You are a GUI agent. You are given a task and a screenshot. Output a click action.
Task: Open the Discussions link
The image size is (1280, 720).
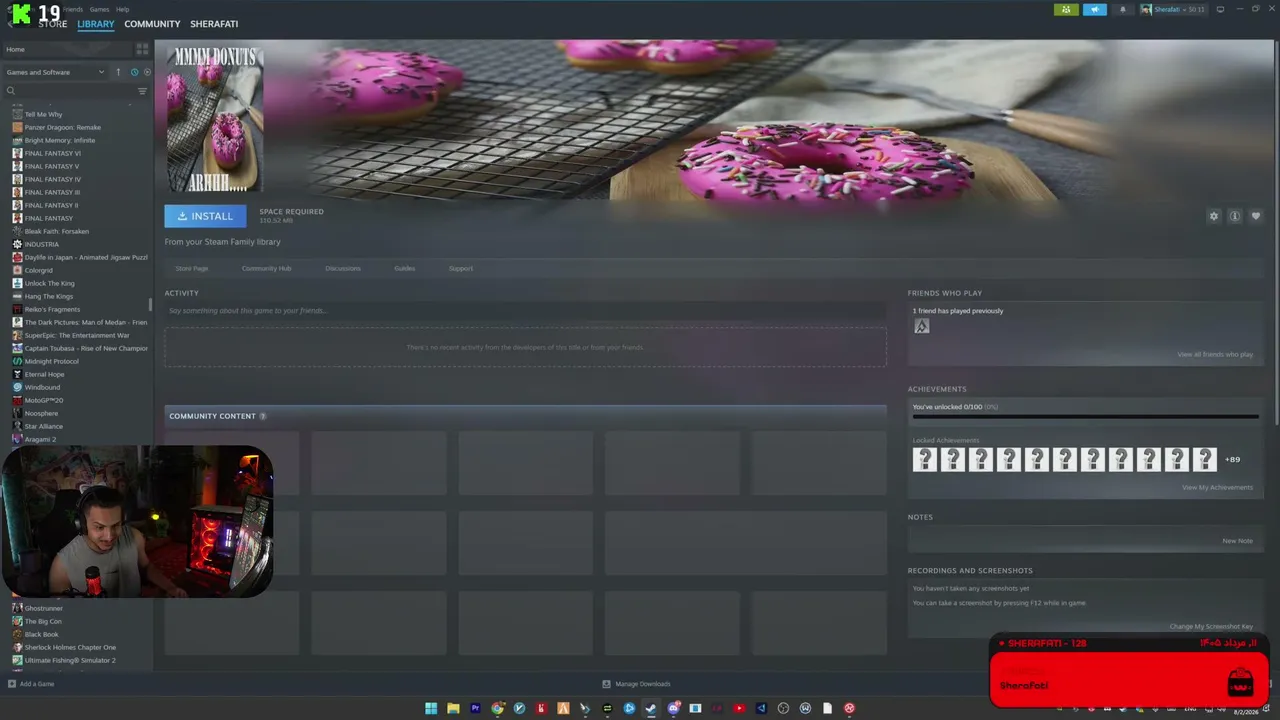pos(343,268)
